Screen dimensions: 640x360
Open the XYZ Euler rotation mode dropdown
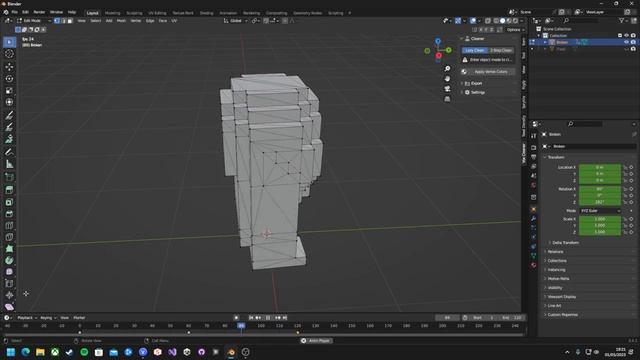coord(600,211)
